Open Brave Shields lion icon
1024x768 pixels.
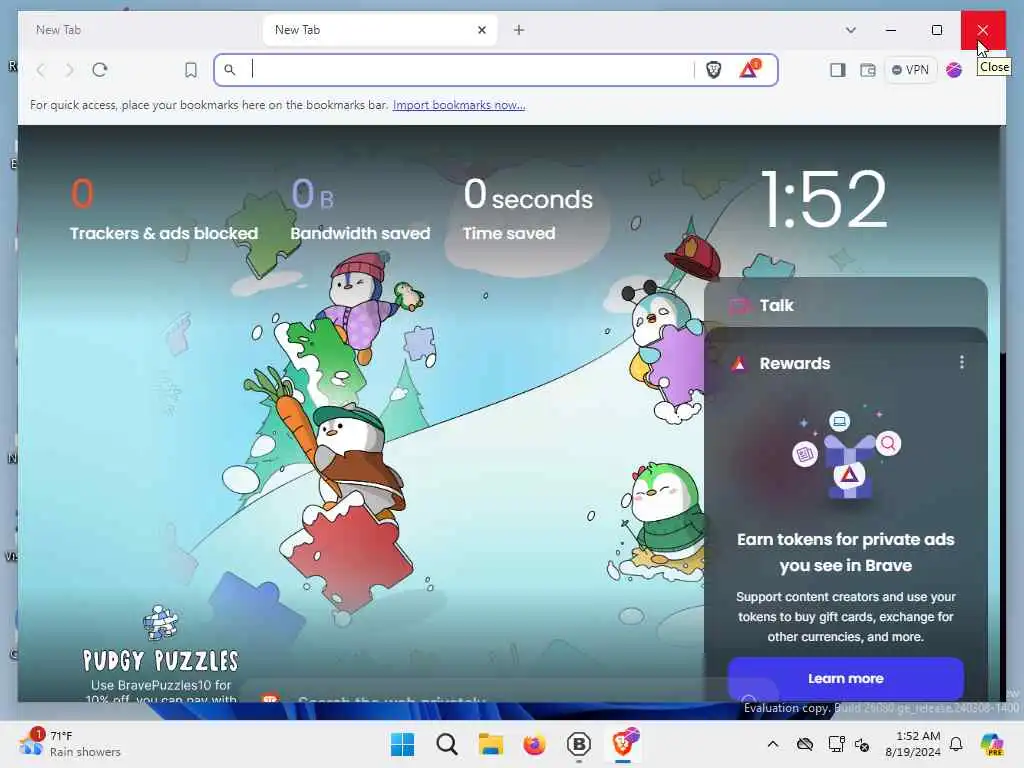pyautogui.click(x=714, y=69)
